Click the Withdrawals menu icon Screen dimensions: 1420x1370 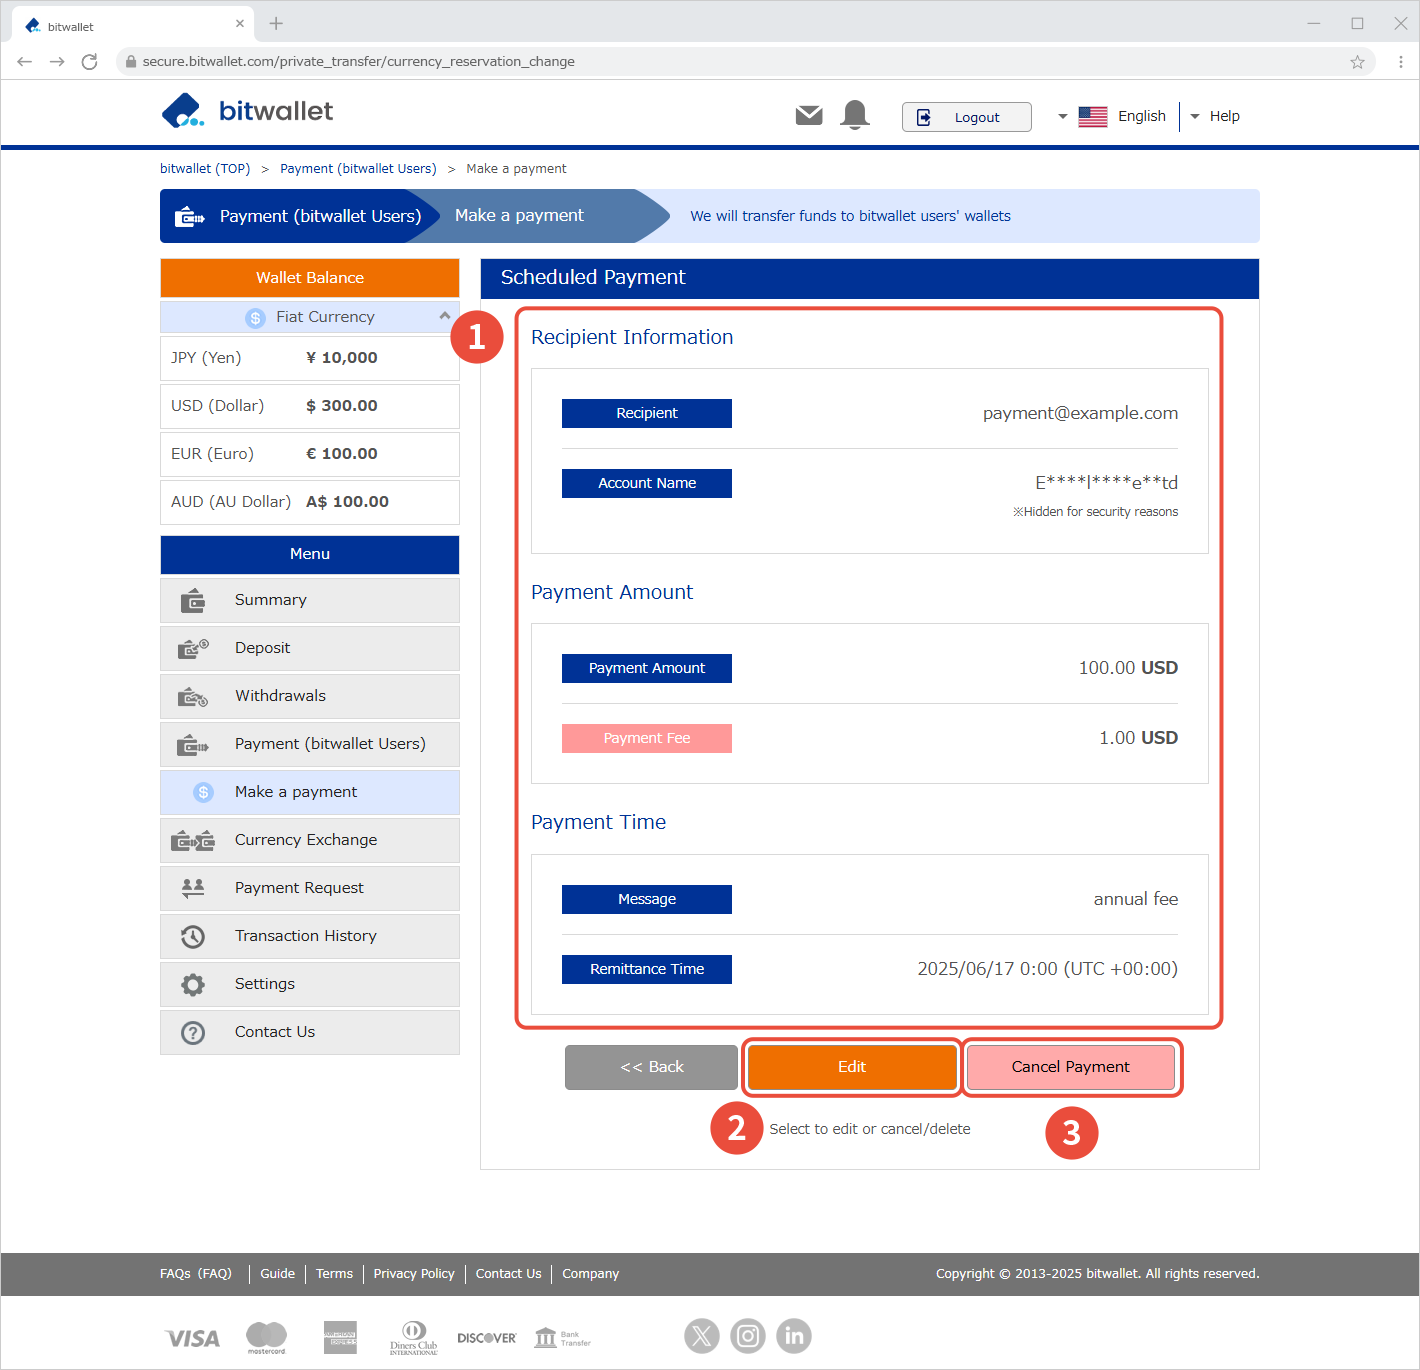pyautogui.click(x=193, y=697)
